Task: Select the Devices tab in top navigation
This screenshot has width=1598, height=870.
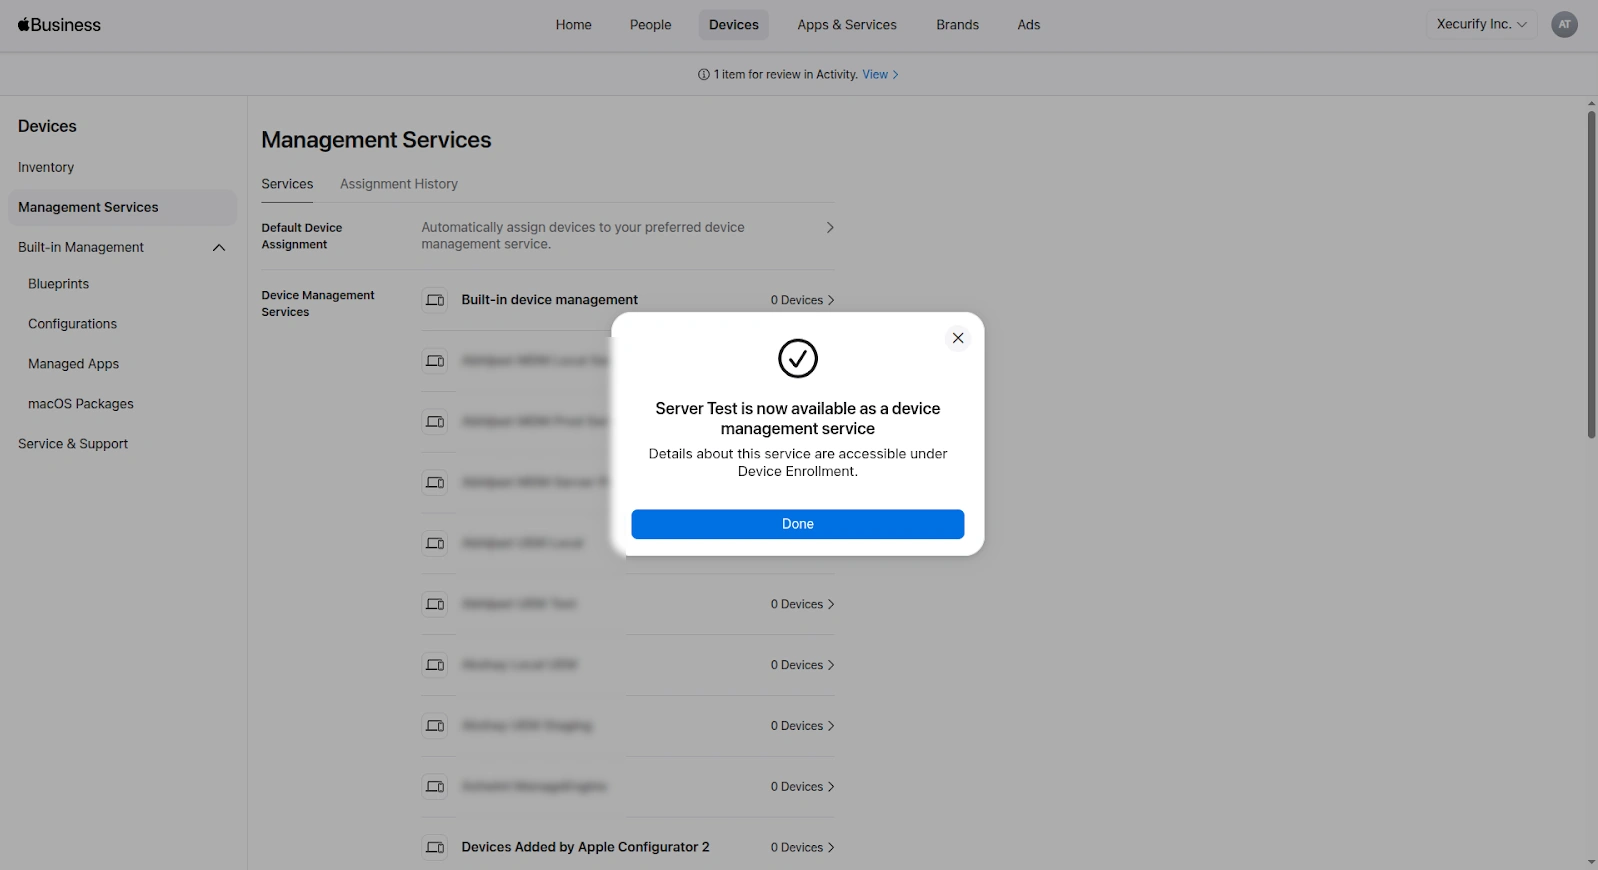Action: click(734, 25)
